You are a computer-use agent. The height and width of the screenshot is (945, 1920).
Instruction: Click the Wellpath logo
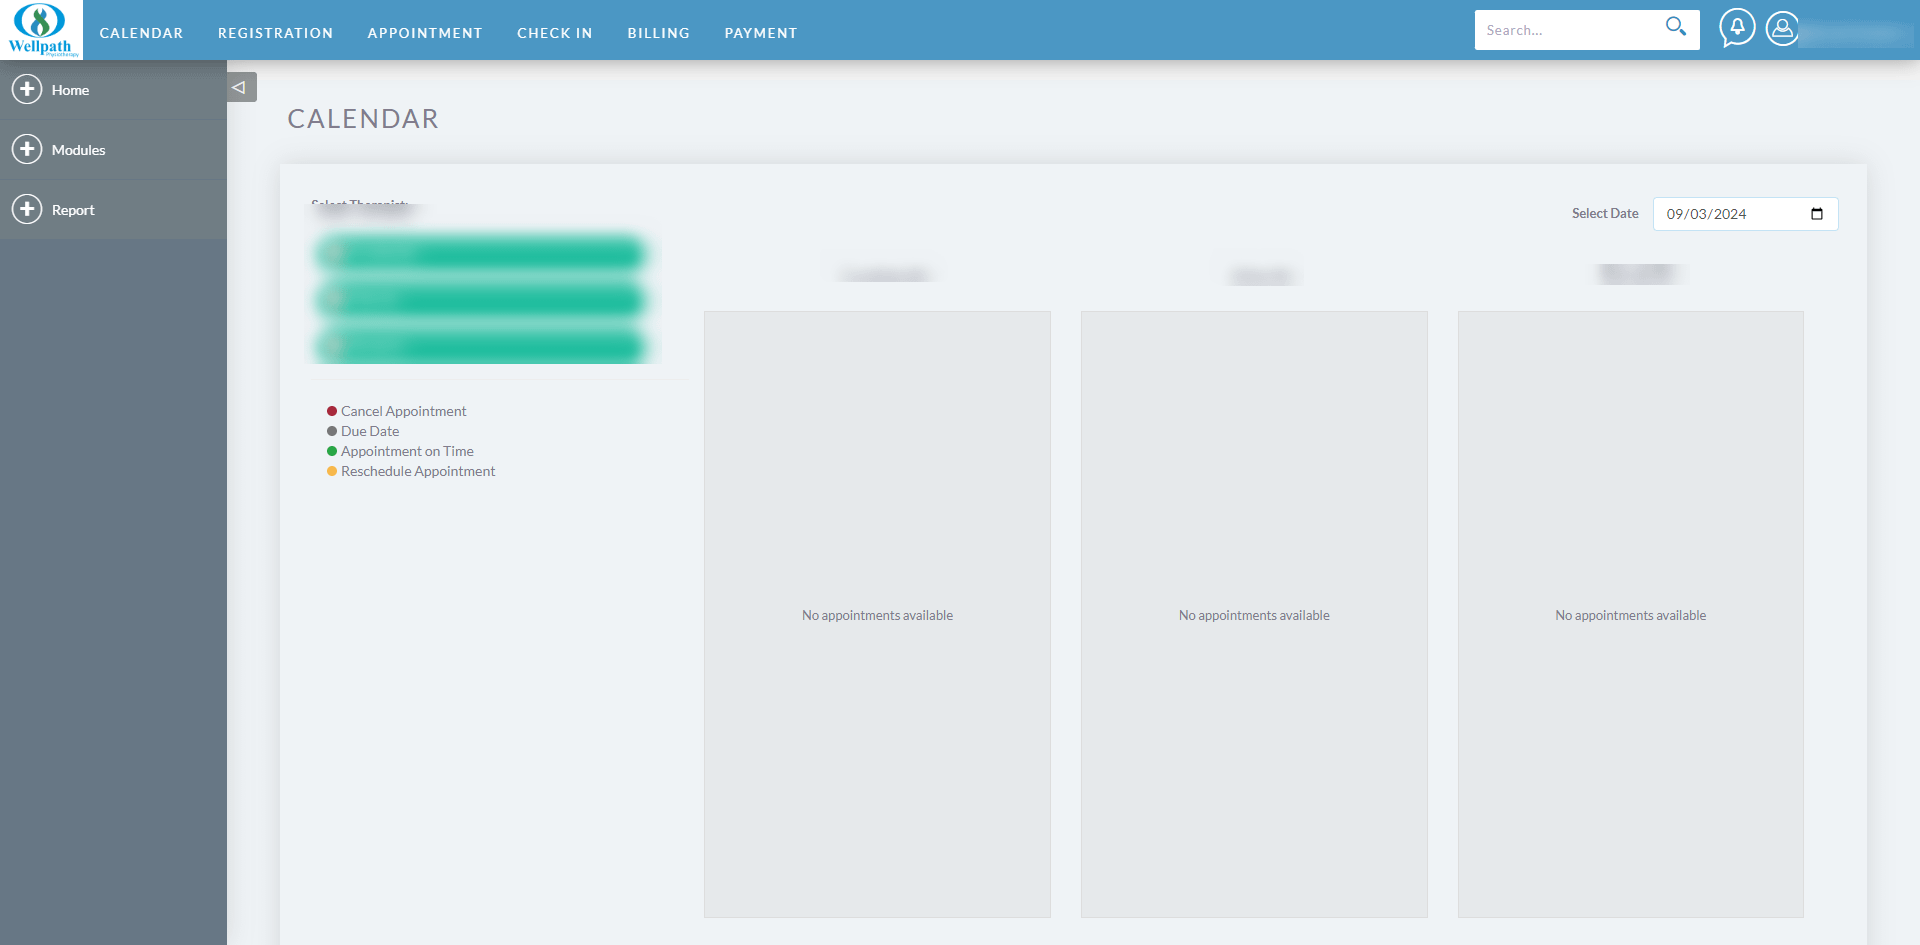click(x=41, y=30)
